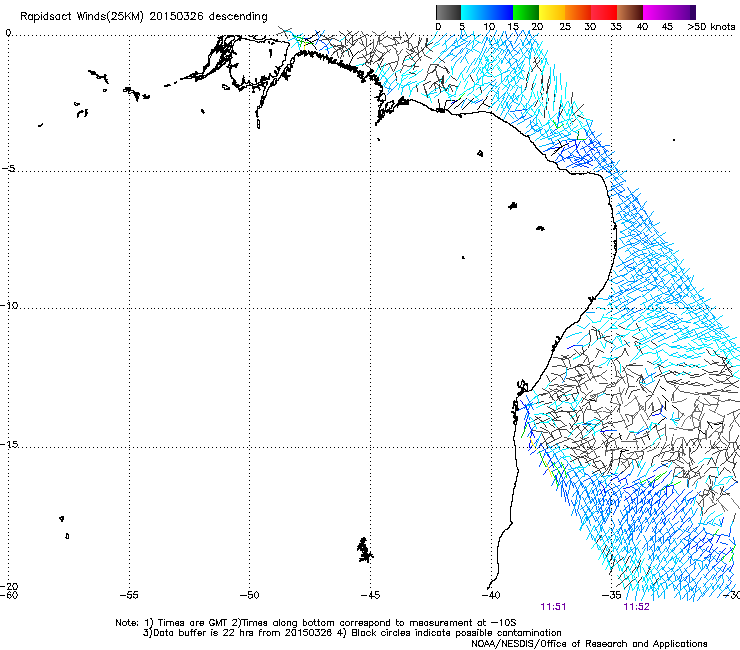Click the magenta 40-45 knots color swatch
Image resolution: width=740 pixels, height=650 pixels.
point(656,12)
